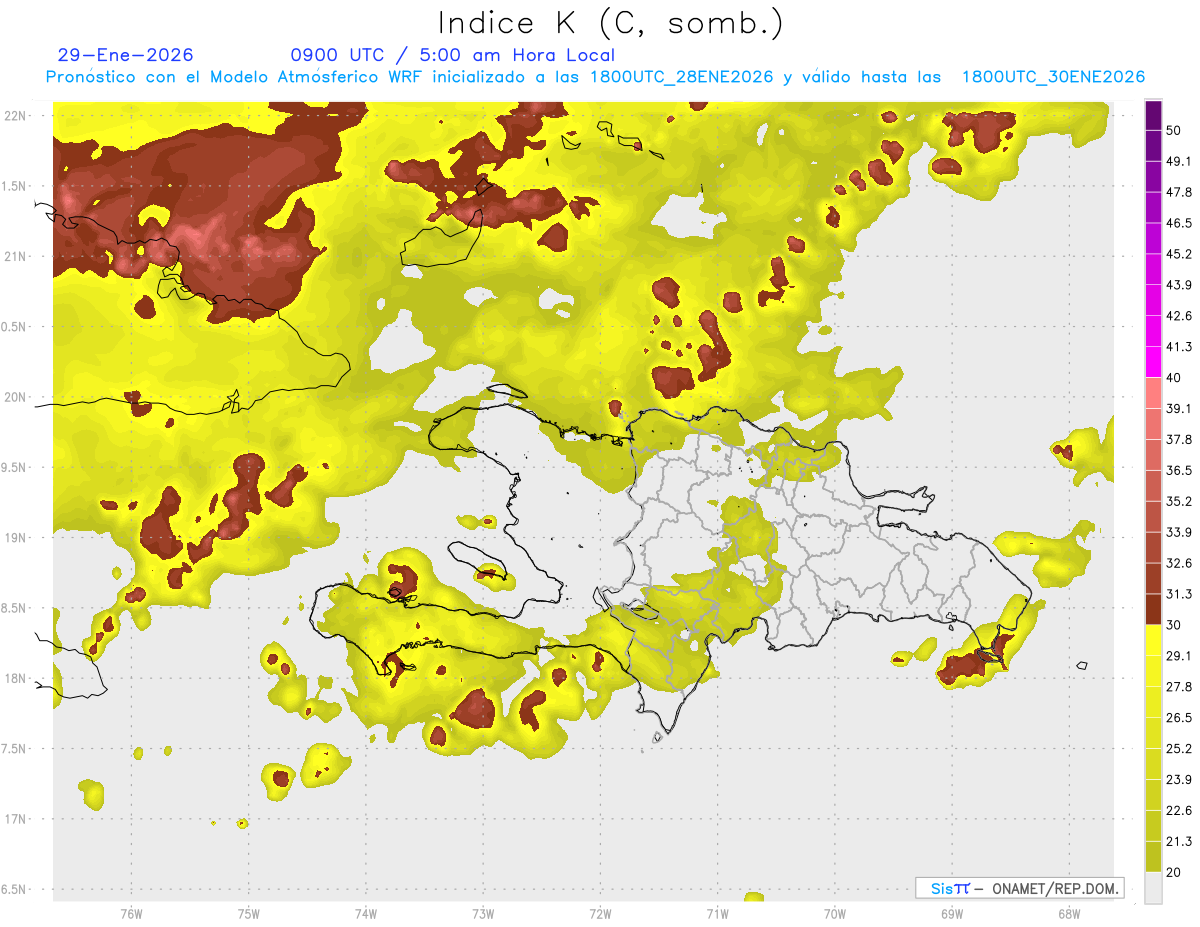Click the '46.5' color scale value
Screen dimensions: 1200x927
click(1179, 223)
